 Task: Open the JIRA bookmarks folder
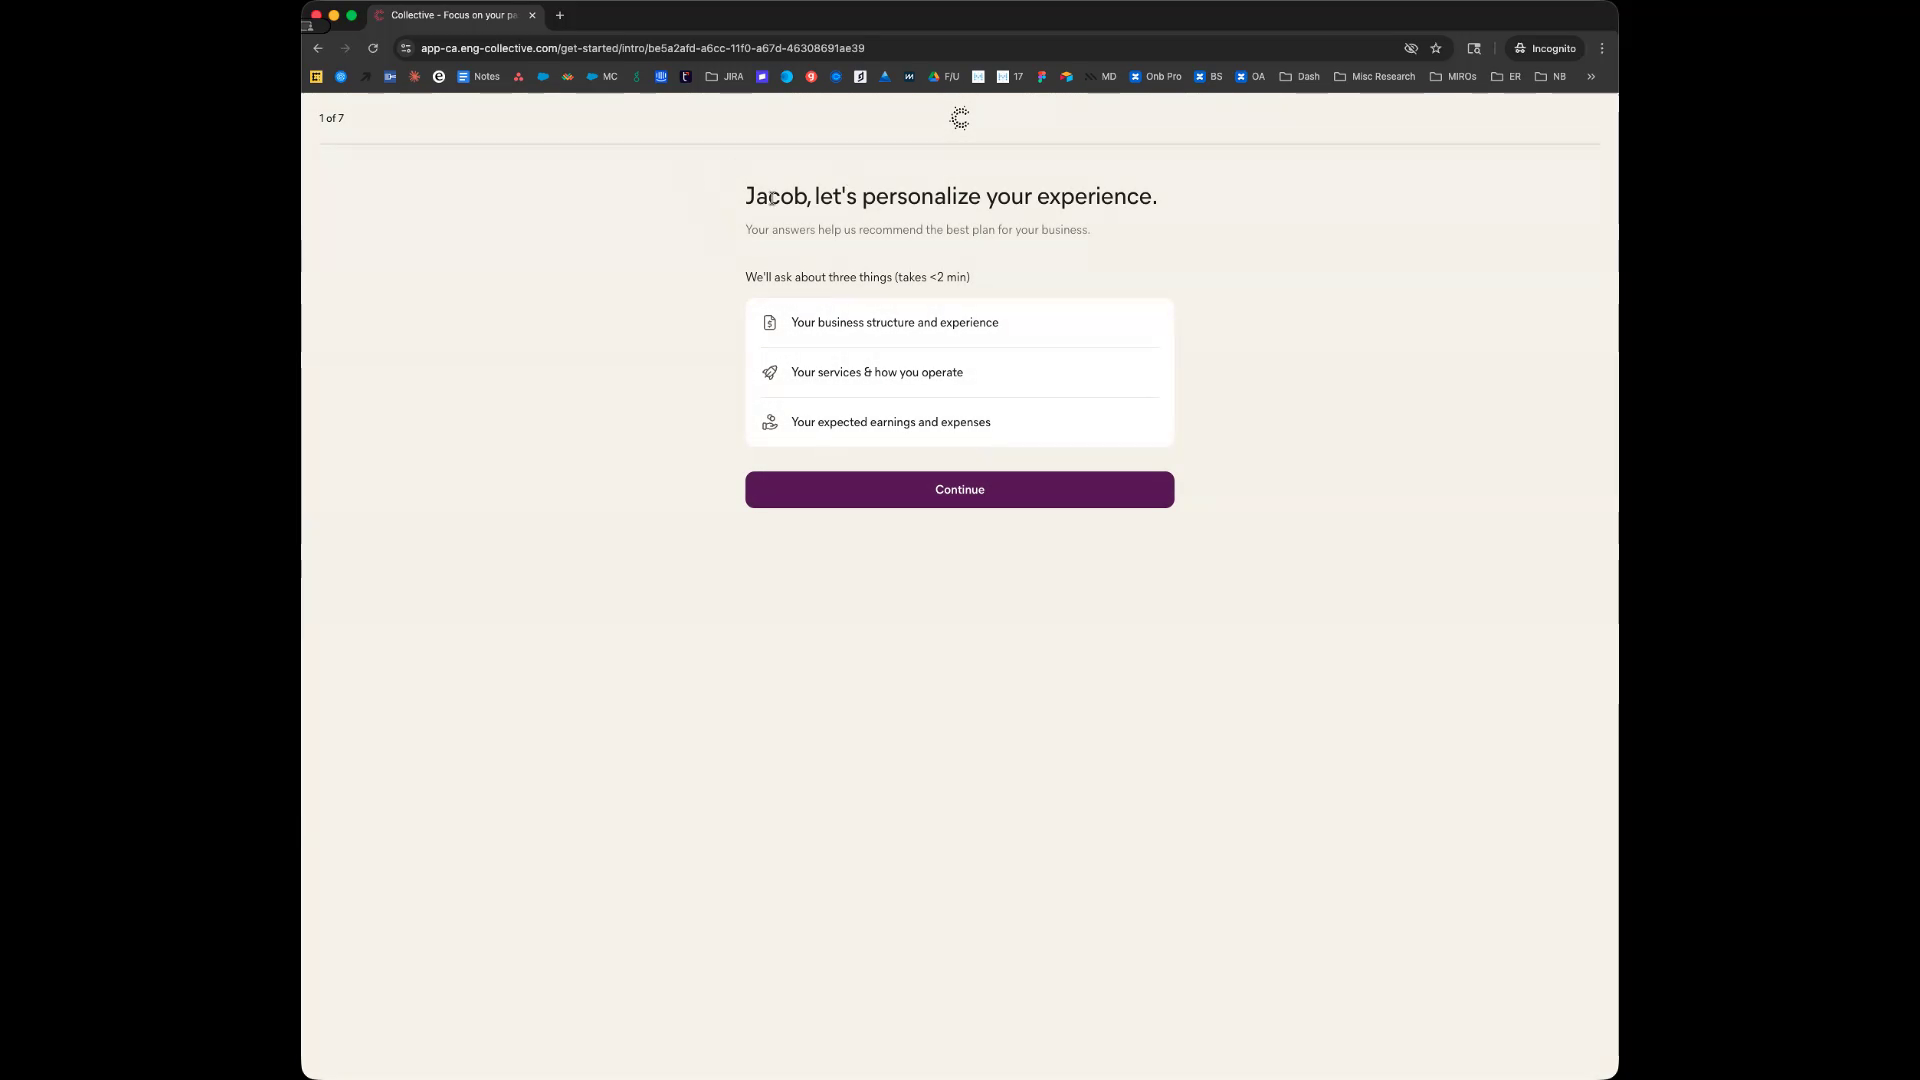click(724, 77)
